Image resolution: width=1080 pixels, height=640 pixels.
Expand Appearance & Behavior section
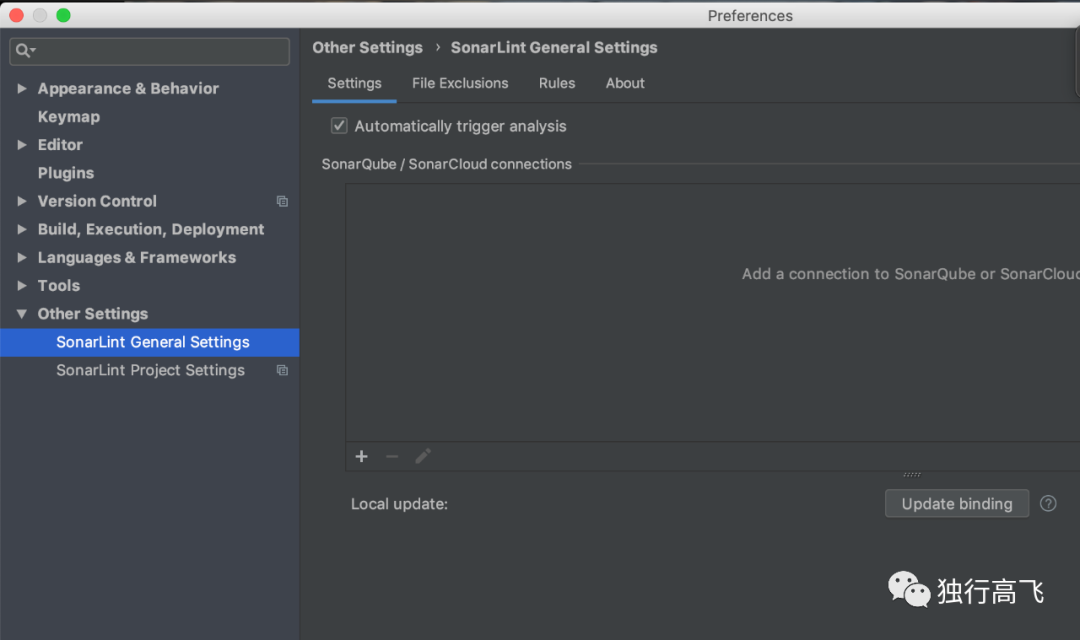pos(22,88)
